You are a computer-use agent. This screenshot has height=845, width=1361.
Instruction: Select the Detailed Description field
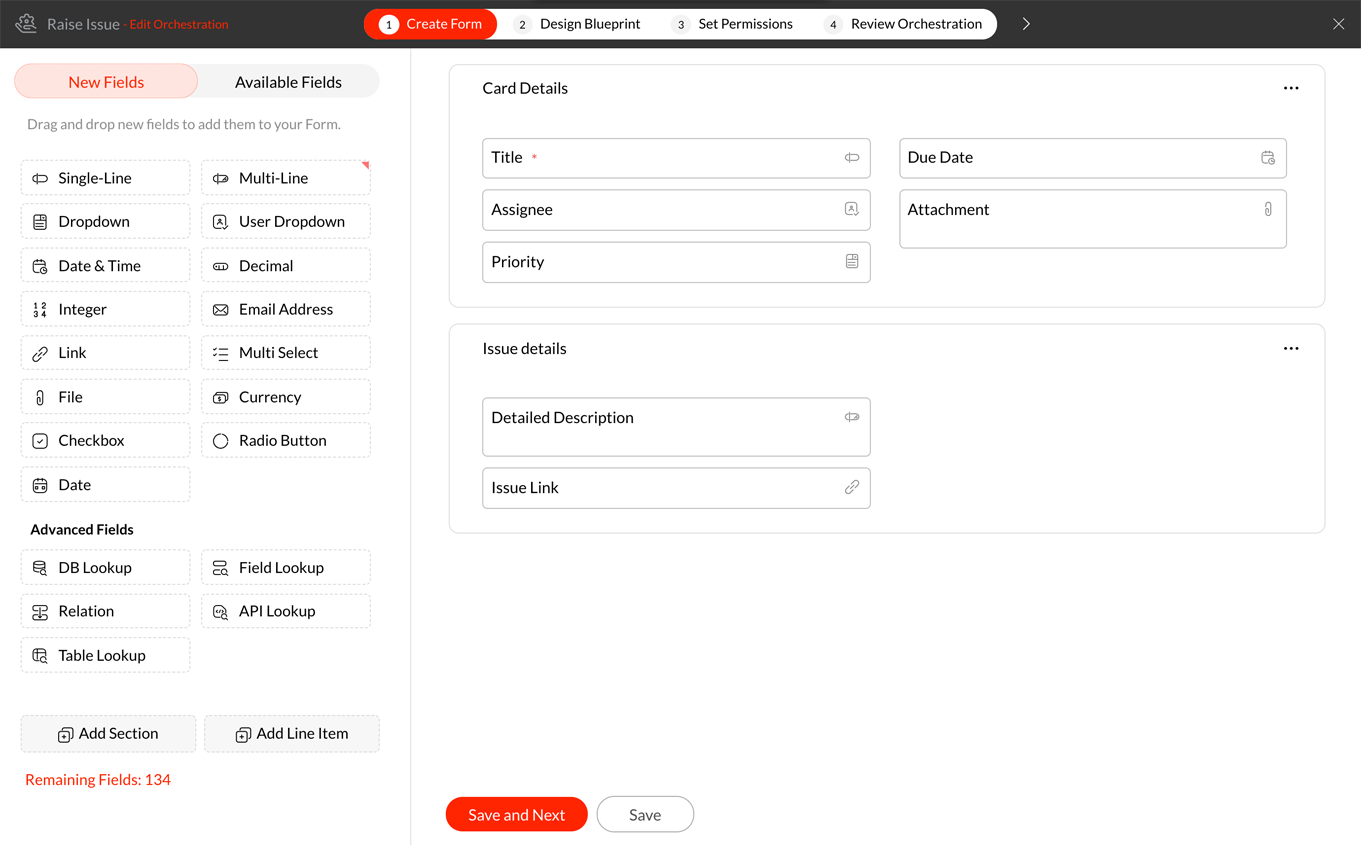coord(676,427)
